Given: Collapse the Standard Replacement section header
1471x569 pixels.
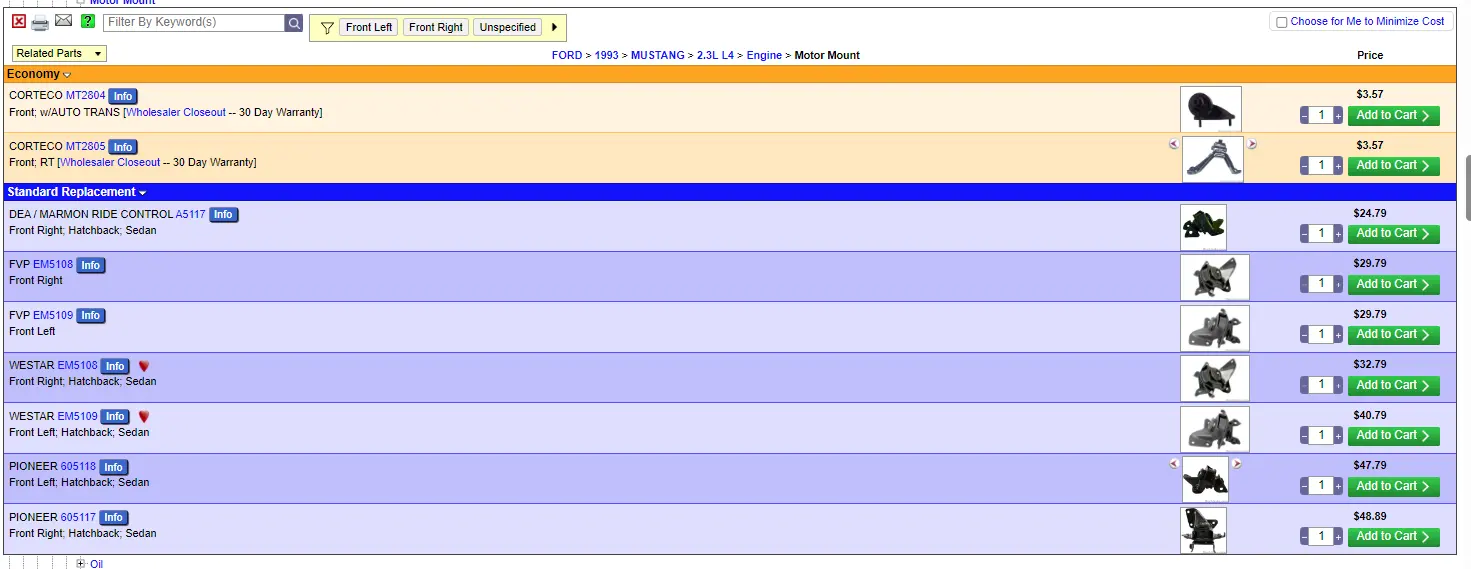Looking at the screenshot, I should [x=76, y=192].
